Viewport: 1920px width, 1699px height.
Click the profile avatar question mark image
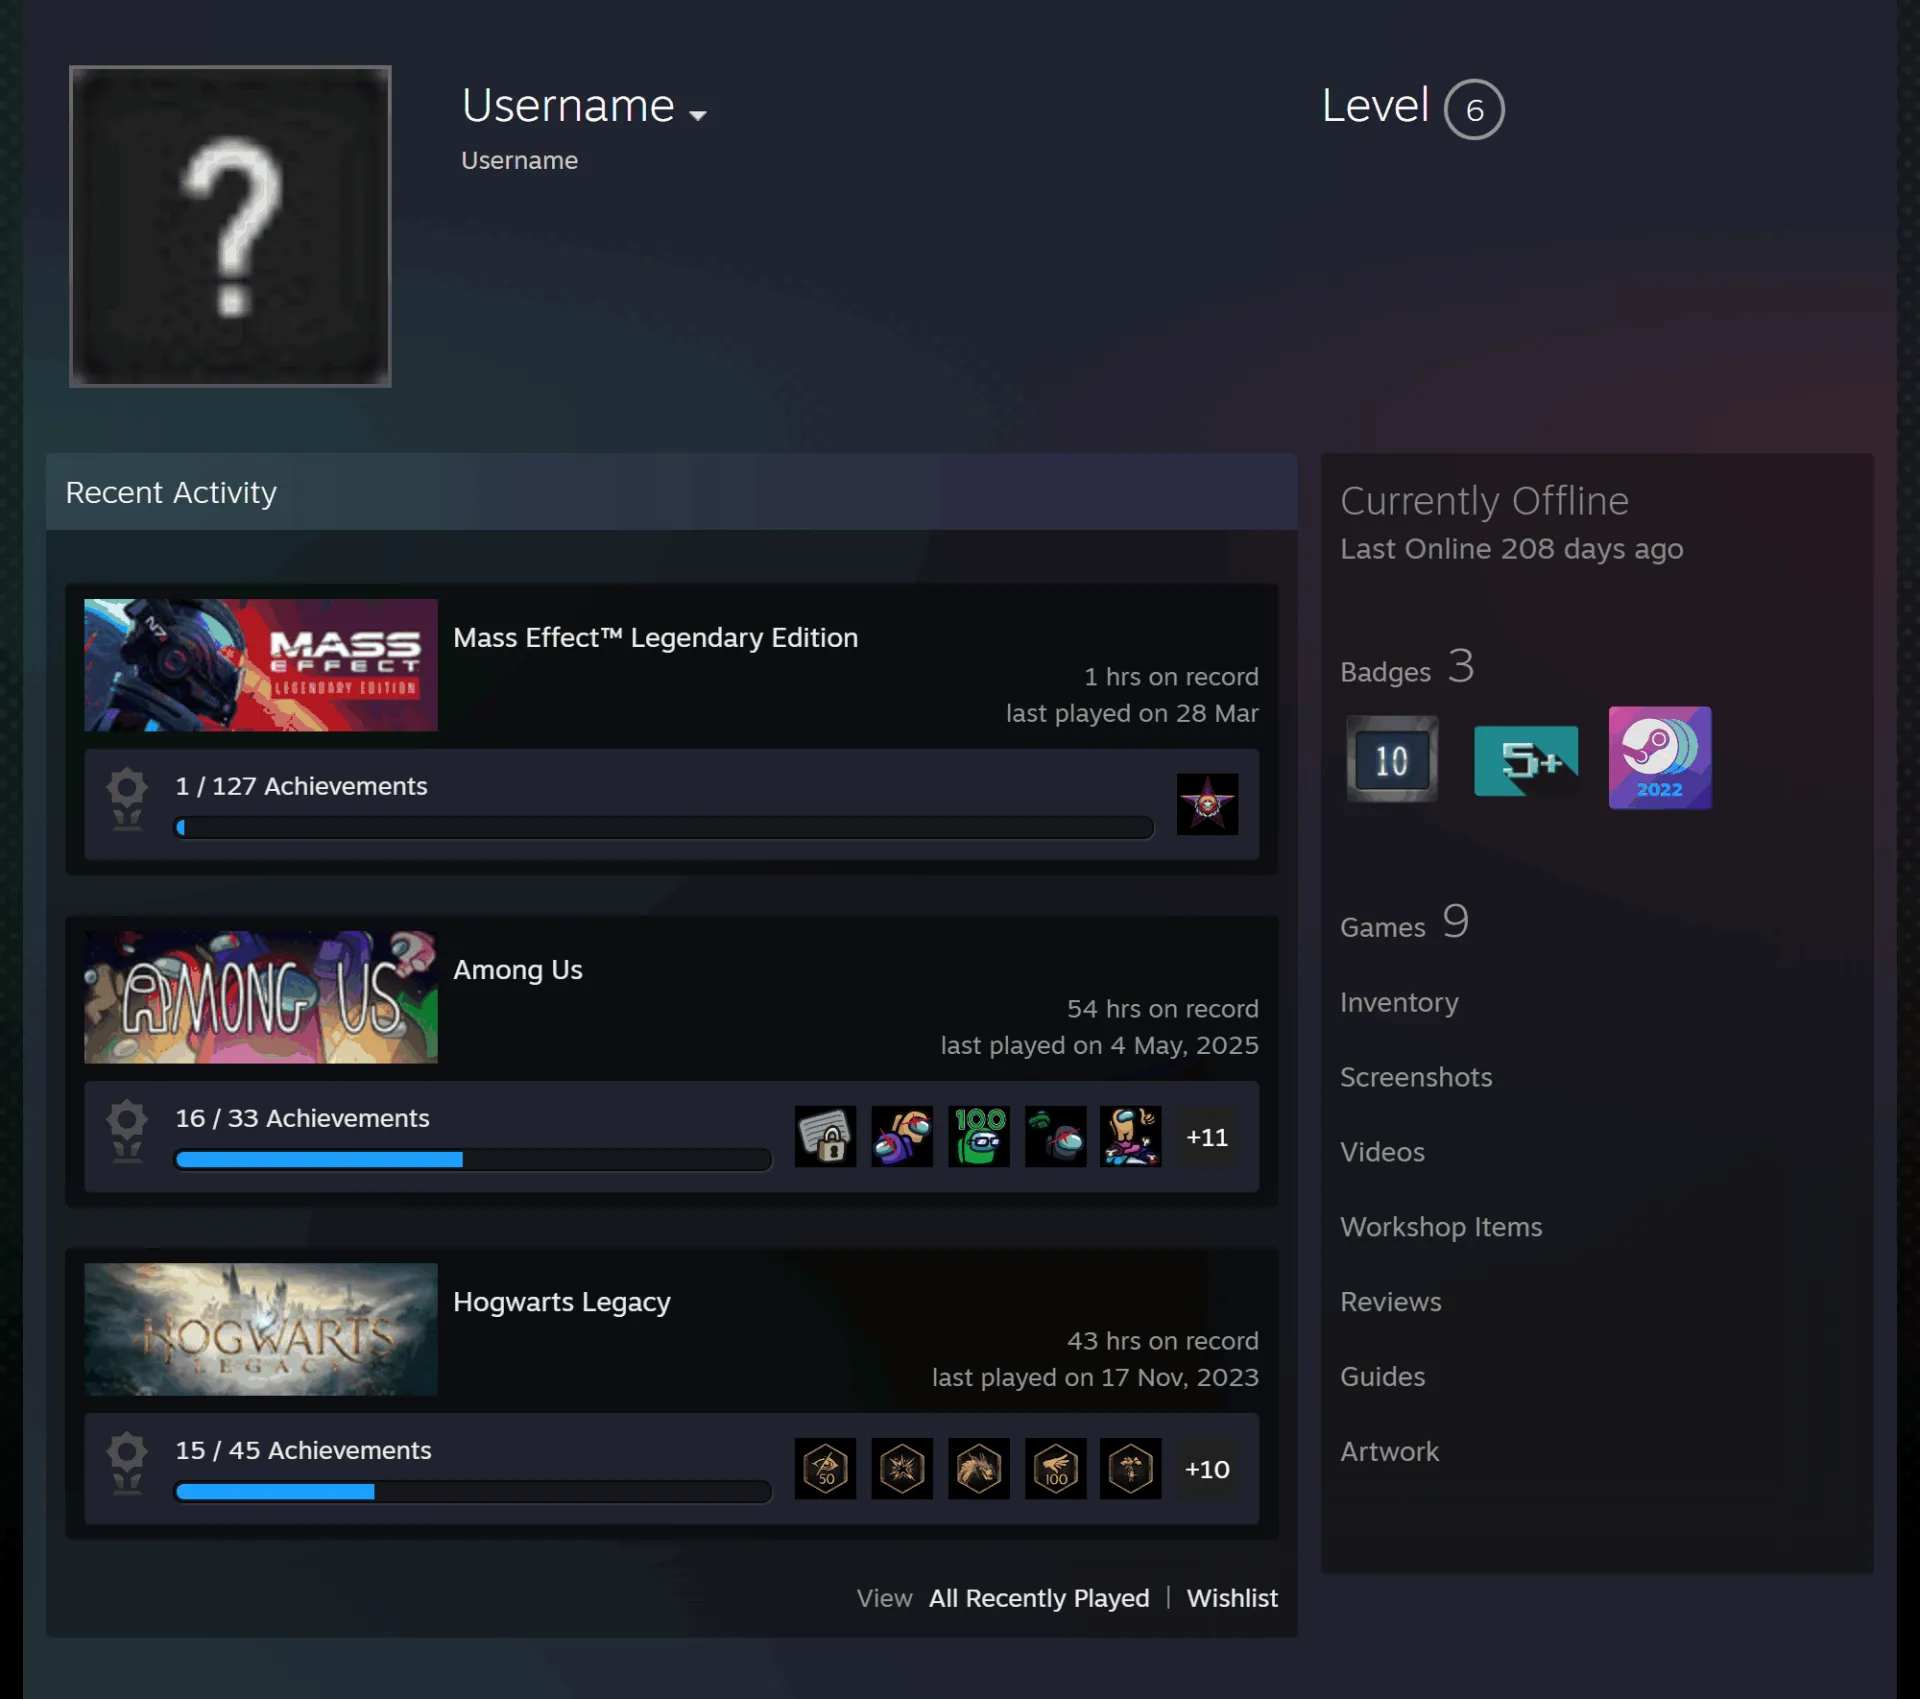[230, 226]
